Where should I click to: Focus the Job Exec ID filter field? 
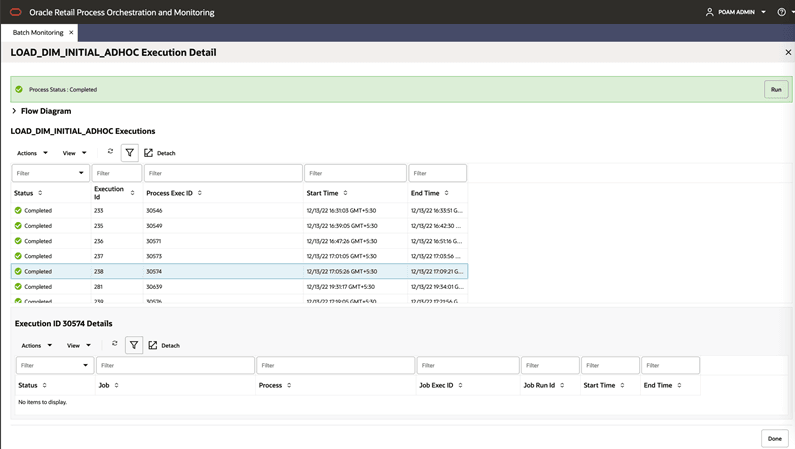click(468, 365)
